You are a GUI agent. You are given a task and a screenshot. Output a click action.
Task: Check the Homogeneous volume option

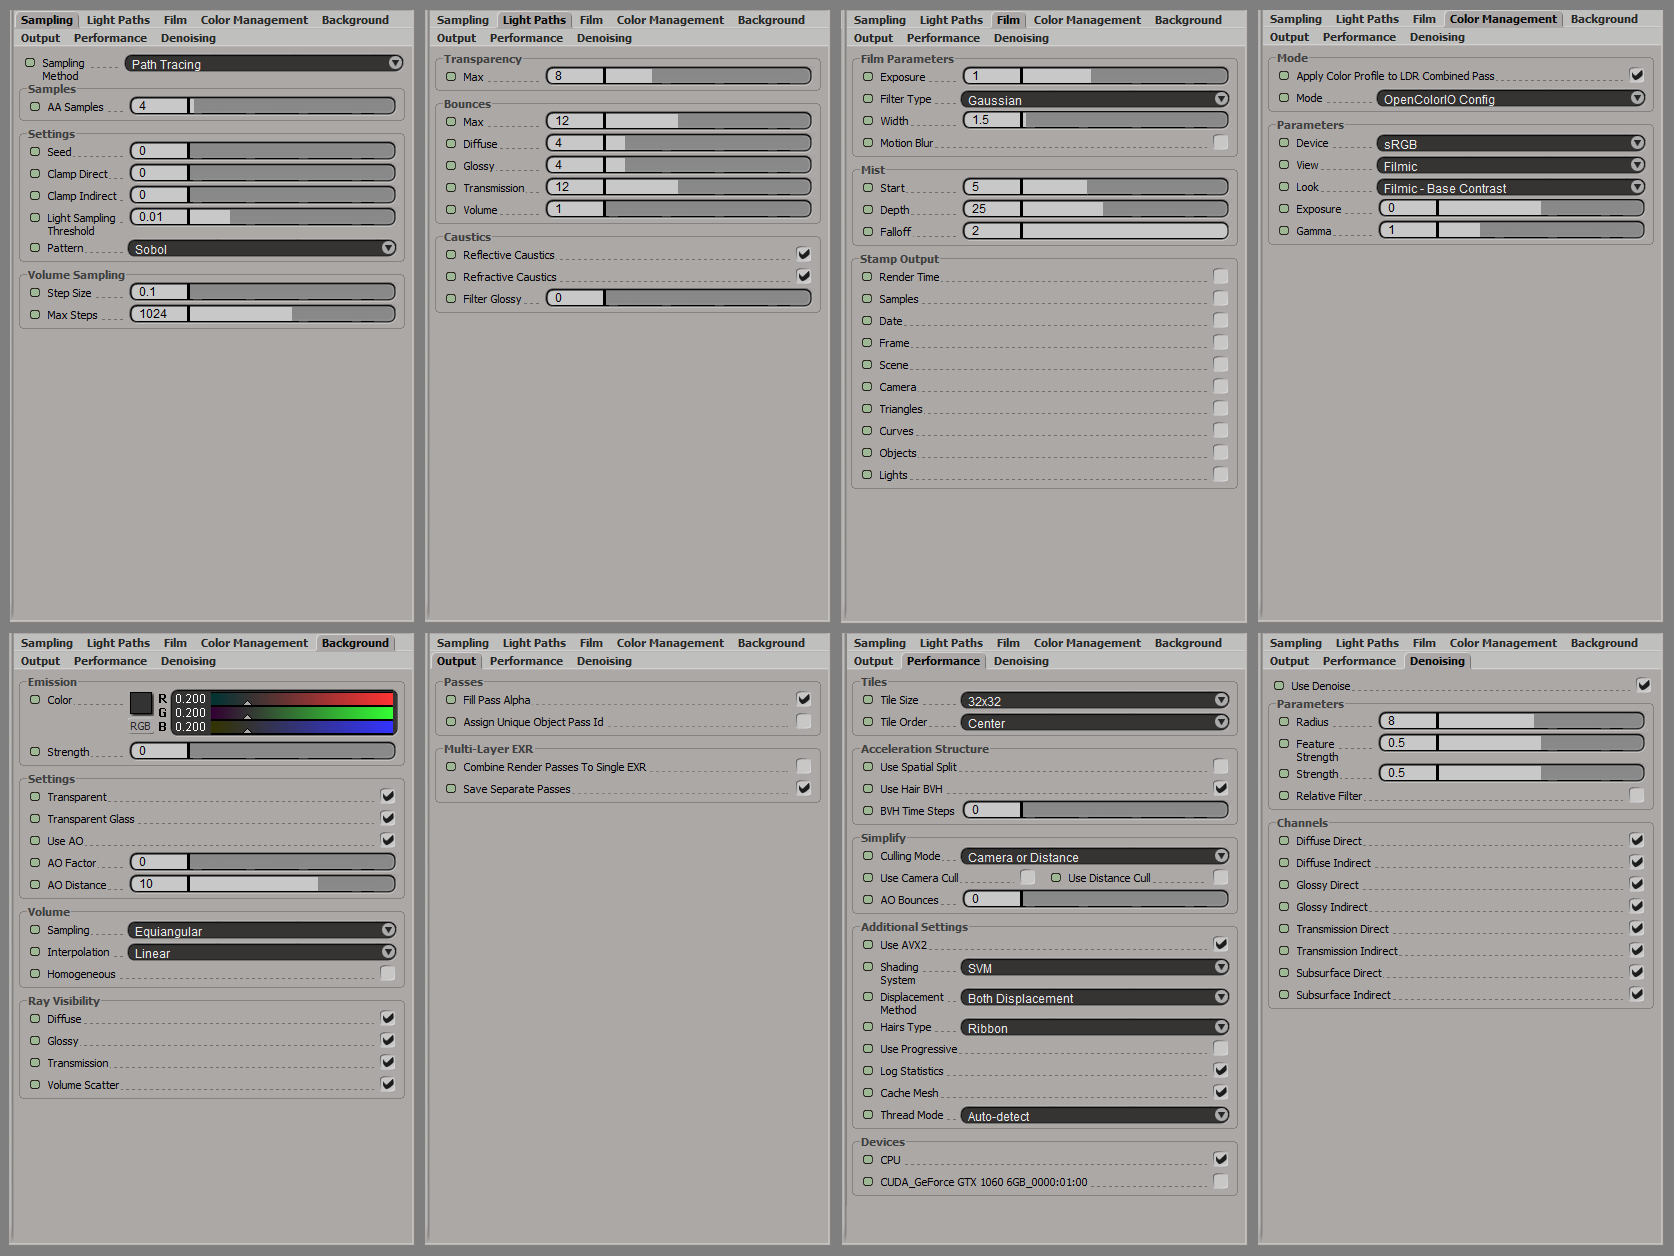pos(388,973)
